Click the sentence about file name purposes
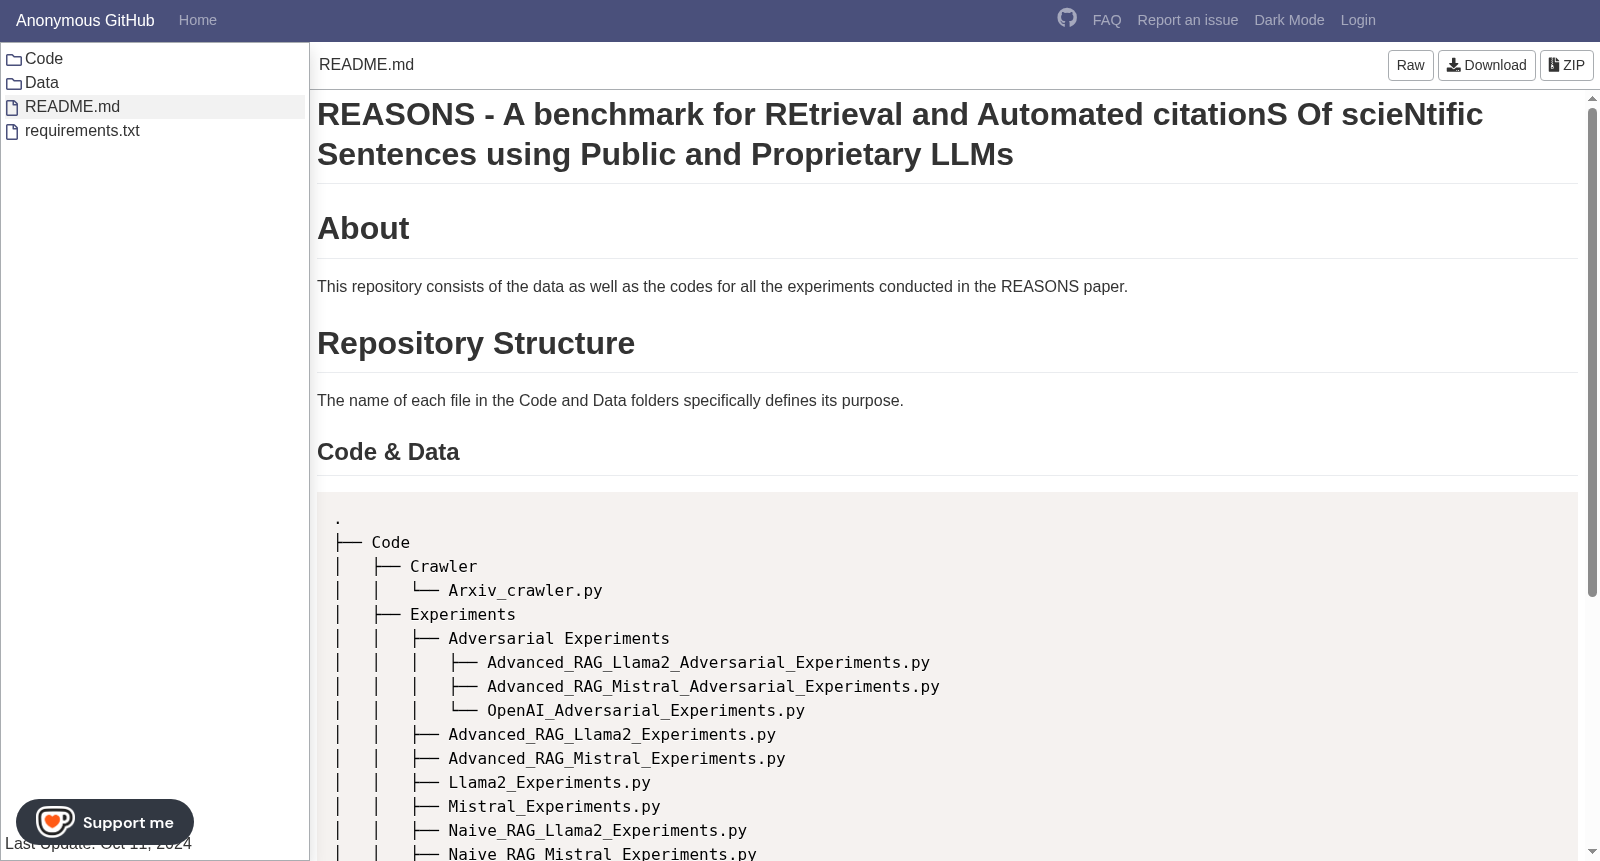 click(x=610, y=400)
